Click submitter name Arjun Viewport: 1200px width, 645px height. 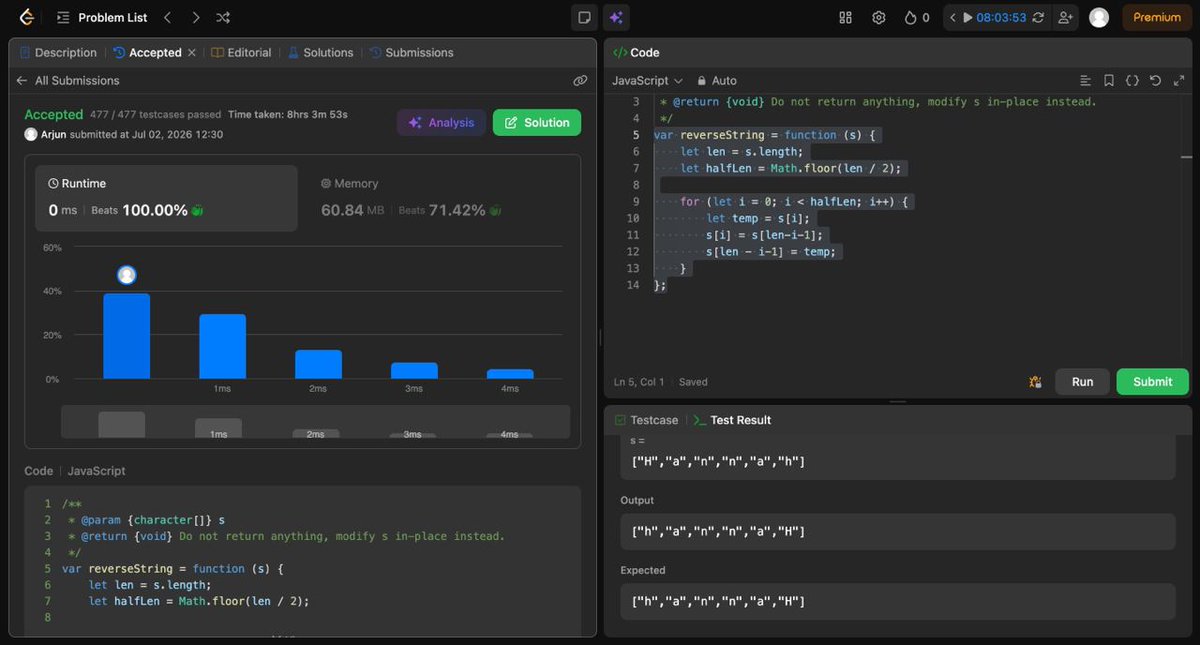click(54, 134)
